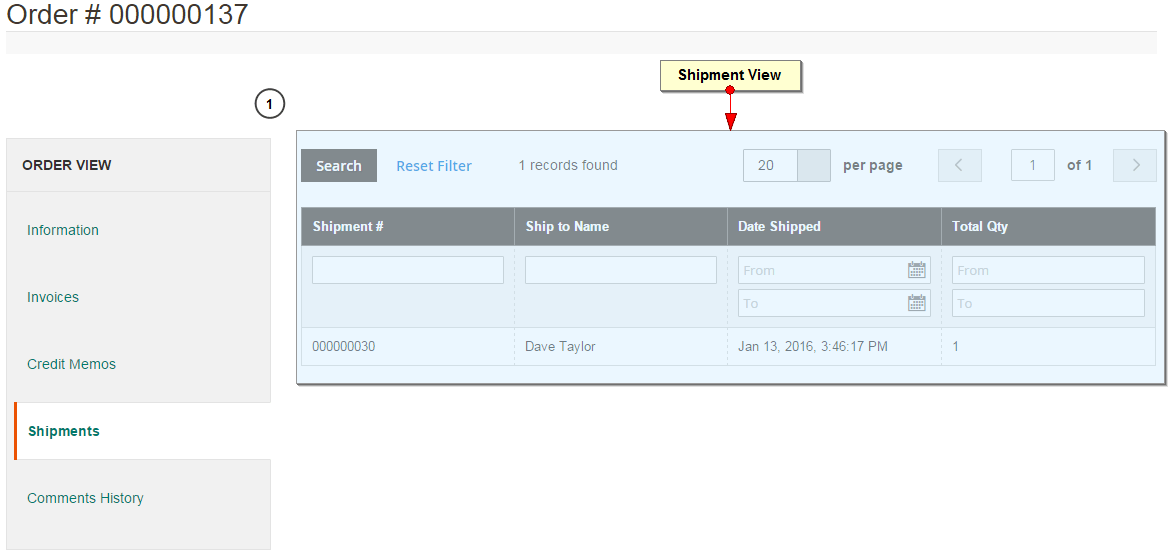Screen dimensions: 1176x558
Task: Focus the Ship to Name filter field
Action: [620, 270]
